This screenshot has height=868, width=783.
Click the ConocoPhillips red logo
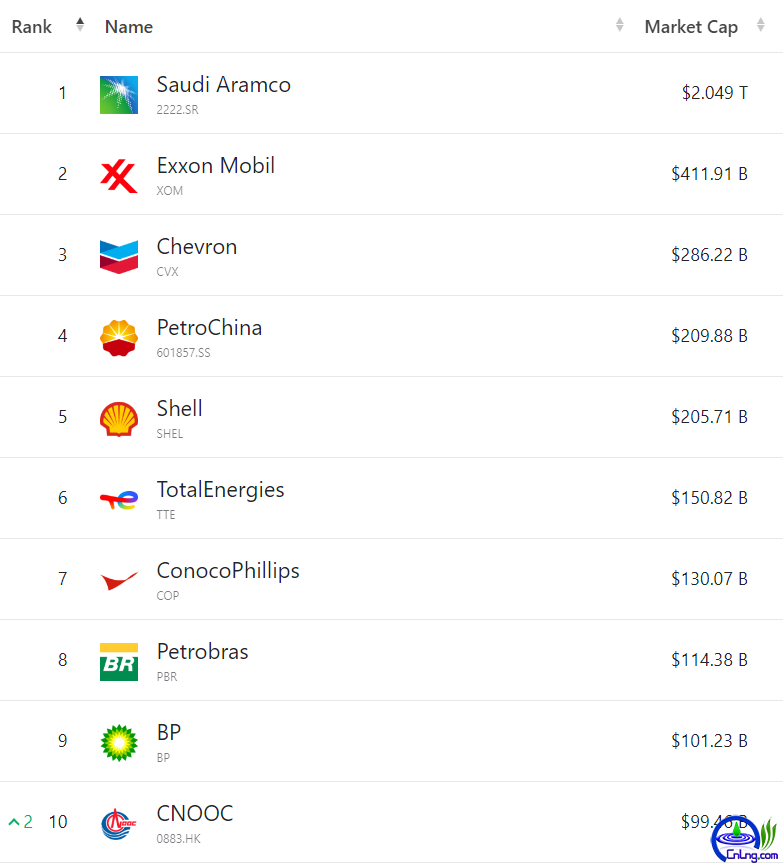pyautogui.click(x=119, y=581)
